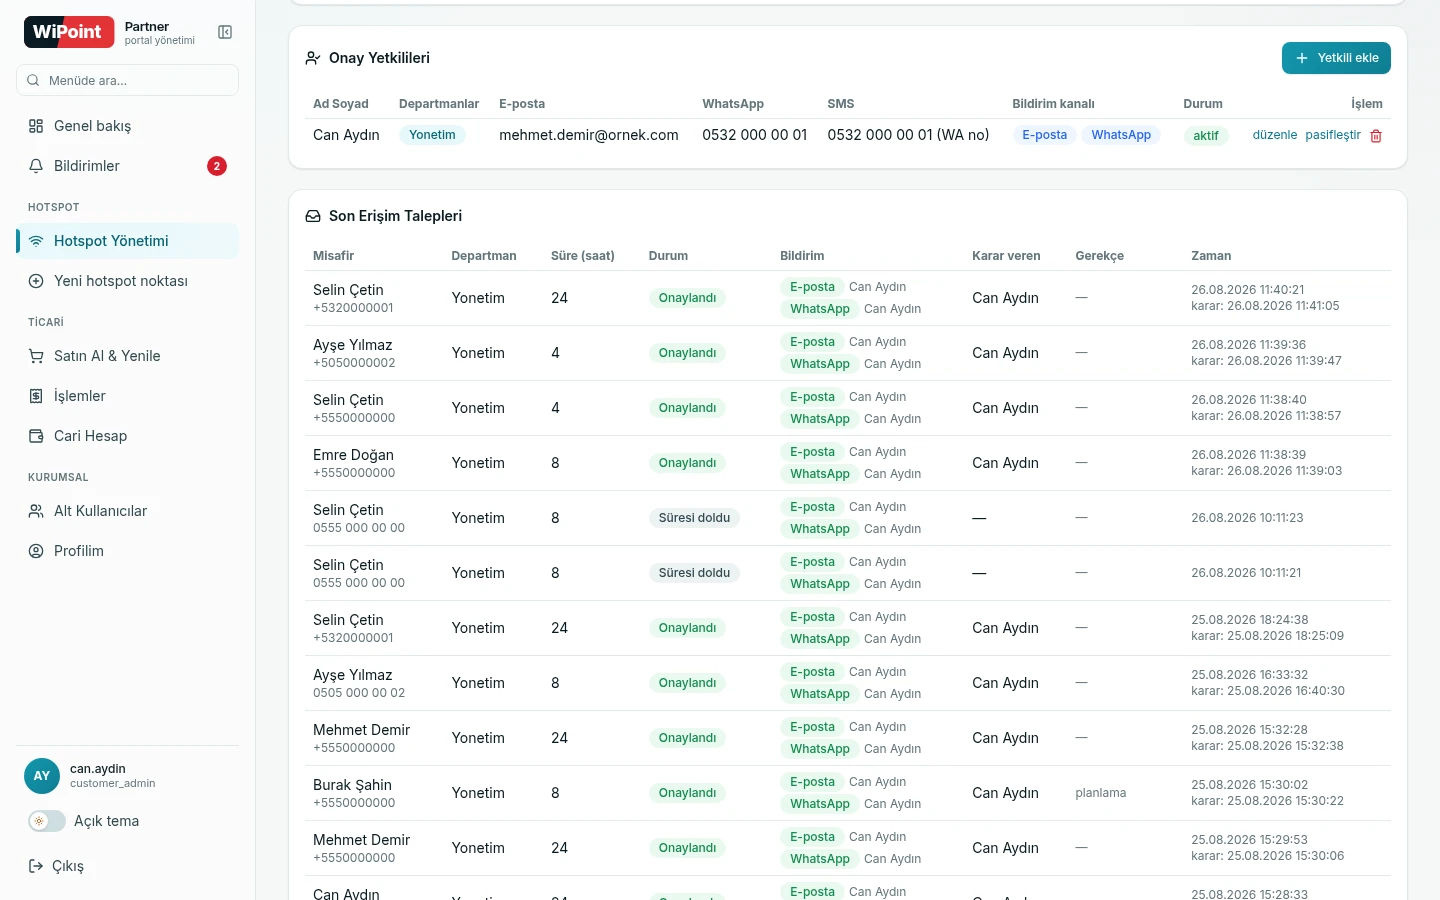Click Emre Doğan guest name

(x=353, y=455)
